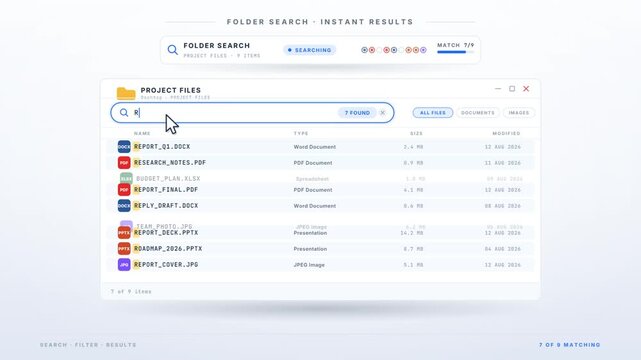Minimize the Project Files window

[x=498, y=89]
